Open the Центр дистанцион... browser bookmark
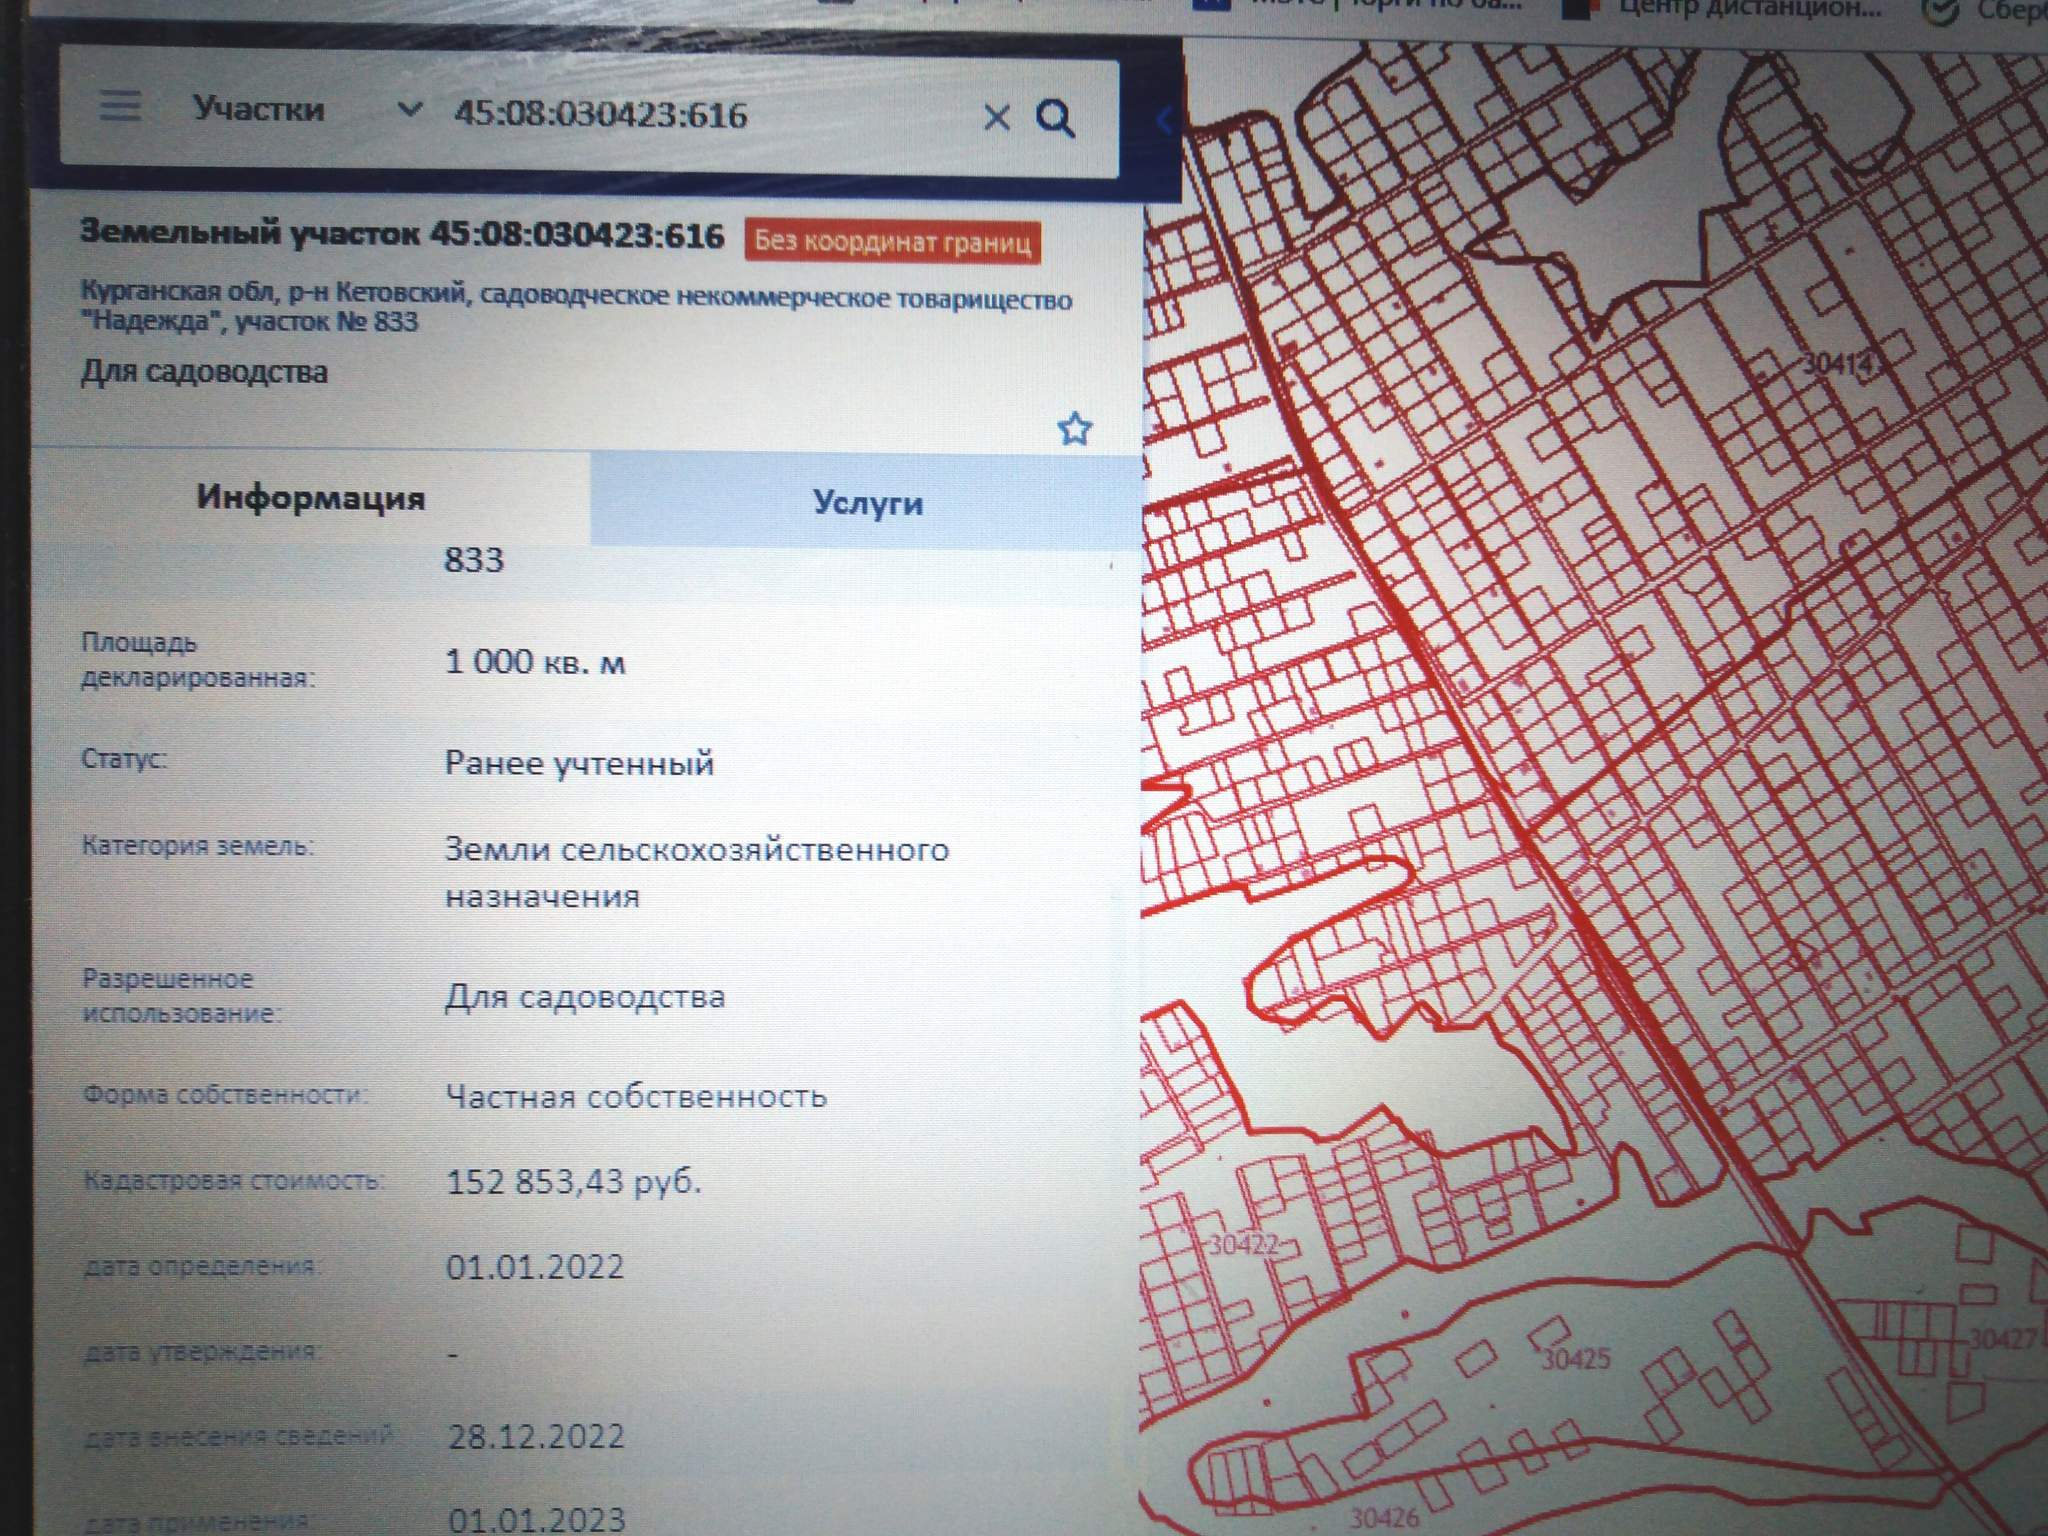 click(1722, 10)
